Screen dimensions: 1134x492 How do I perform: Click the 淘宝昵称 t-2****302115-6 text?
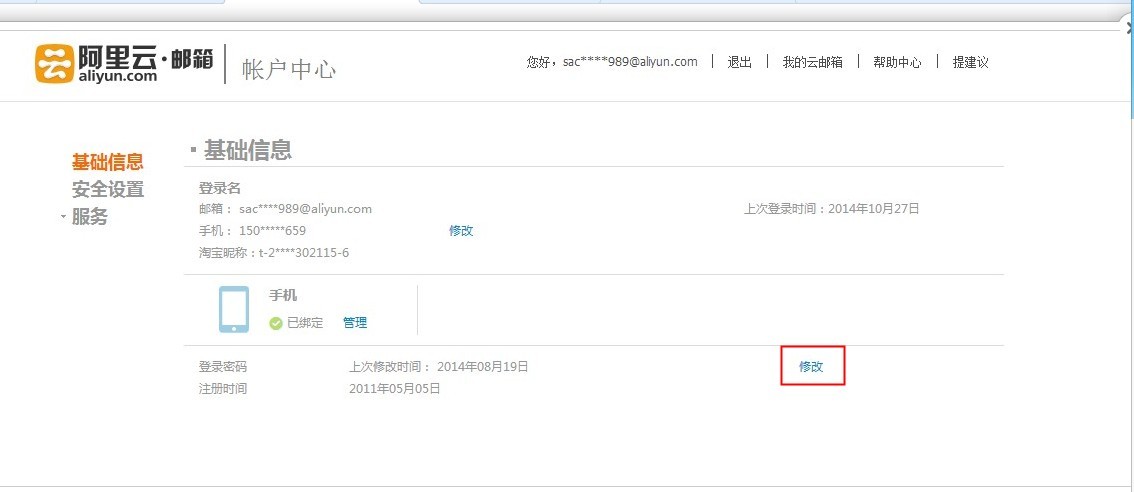[274, 253]
